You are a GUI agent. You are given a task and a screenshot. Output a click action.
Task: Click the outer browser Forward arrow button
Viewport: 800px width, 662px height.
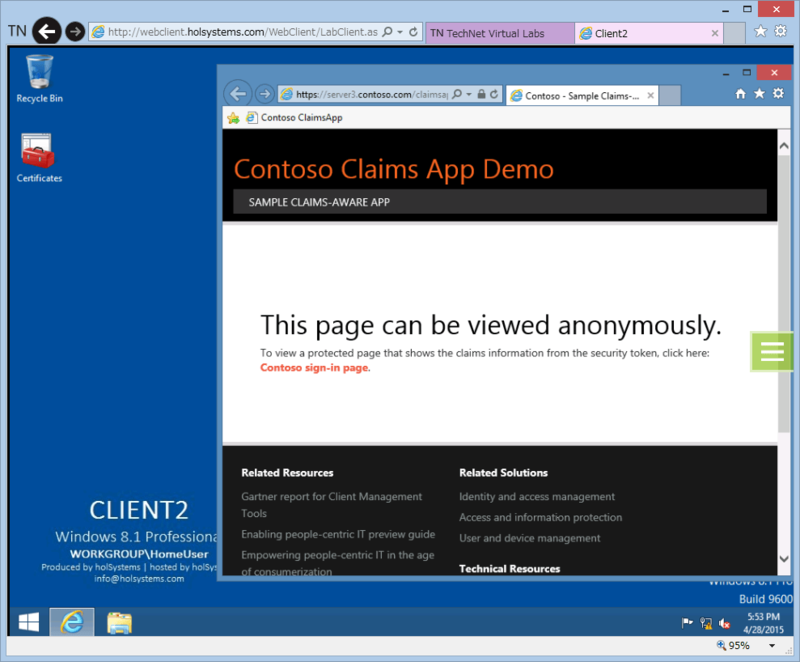point(75,32)
